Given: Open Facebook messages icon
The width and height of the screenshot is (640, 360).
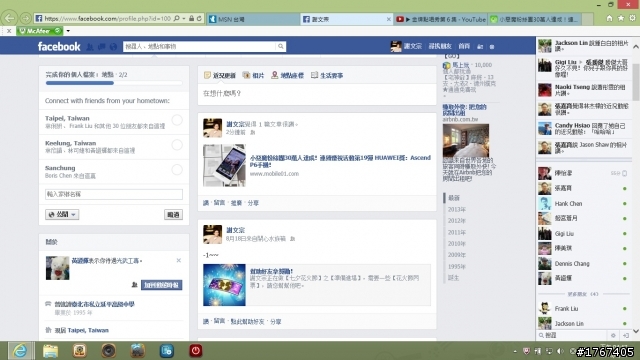Looking at the screenshot, I should (x=102, y=47).
